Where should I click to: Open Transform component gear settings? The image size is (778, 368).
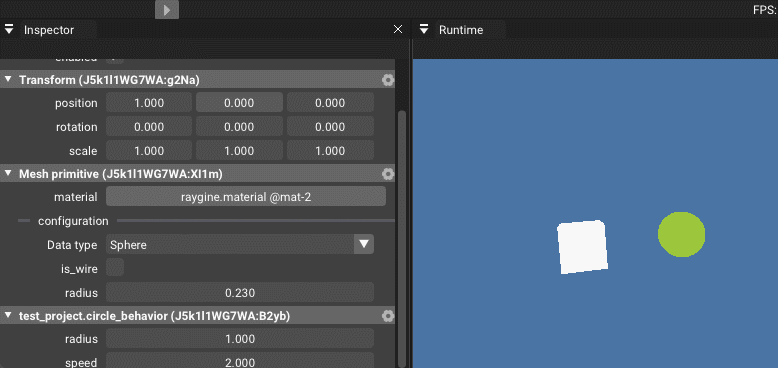[x=388, y=80]
